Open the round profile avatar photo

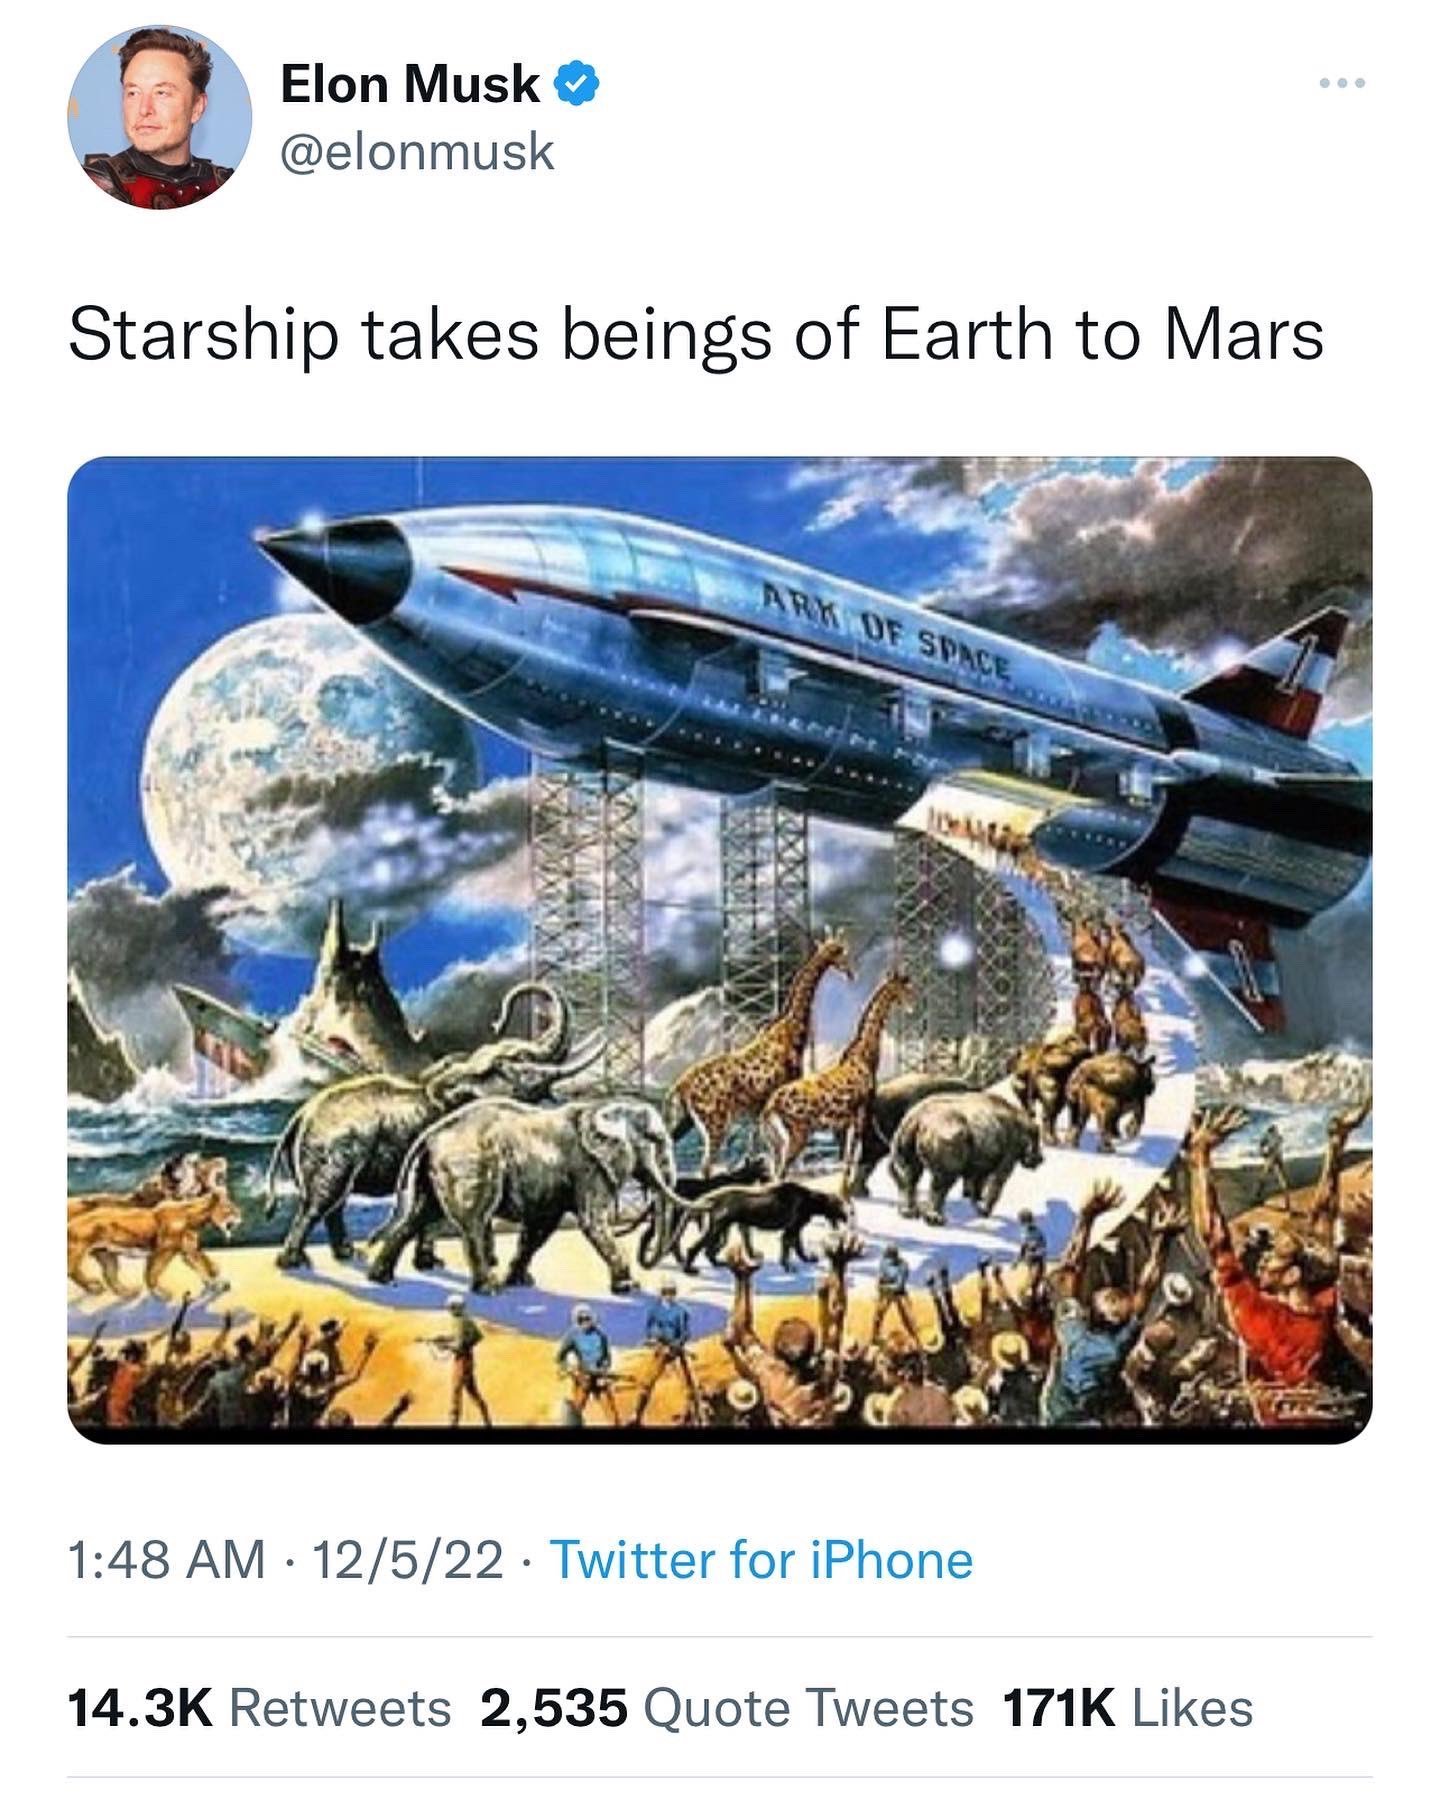(160, 117)
